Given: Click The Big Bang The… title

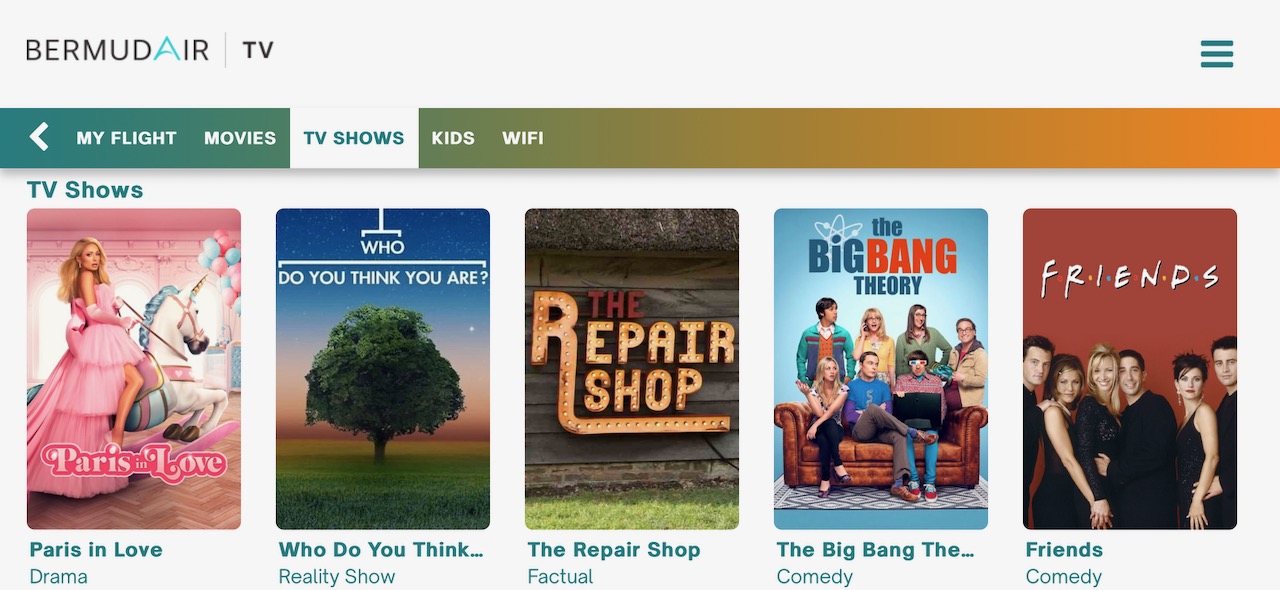Looking at the screenshot, I should pyautogui.click(x=875, y=550).
